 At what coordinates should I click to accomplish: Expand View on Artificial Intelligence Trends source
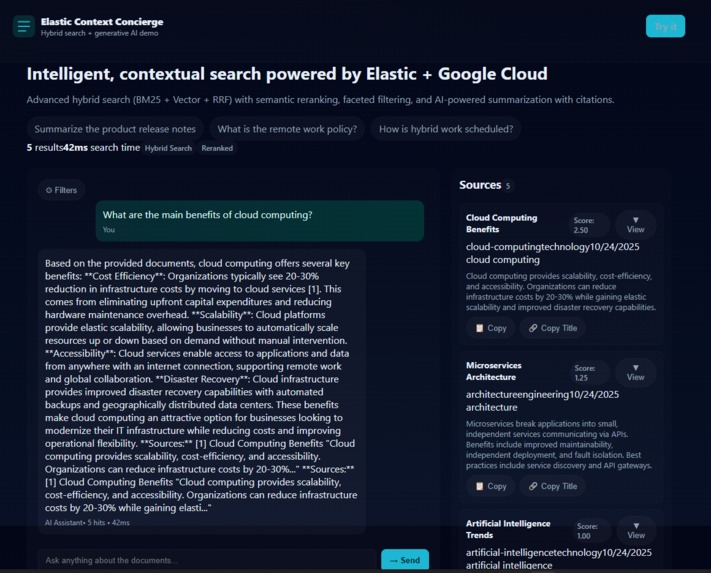(x=636, y=530)
